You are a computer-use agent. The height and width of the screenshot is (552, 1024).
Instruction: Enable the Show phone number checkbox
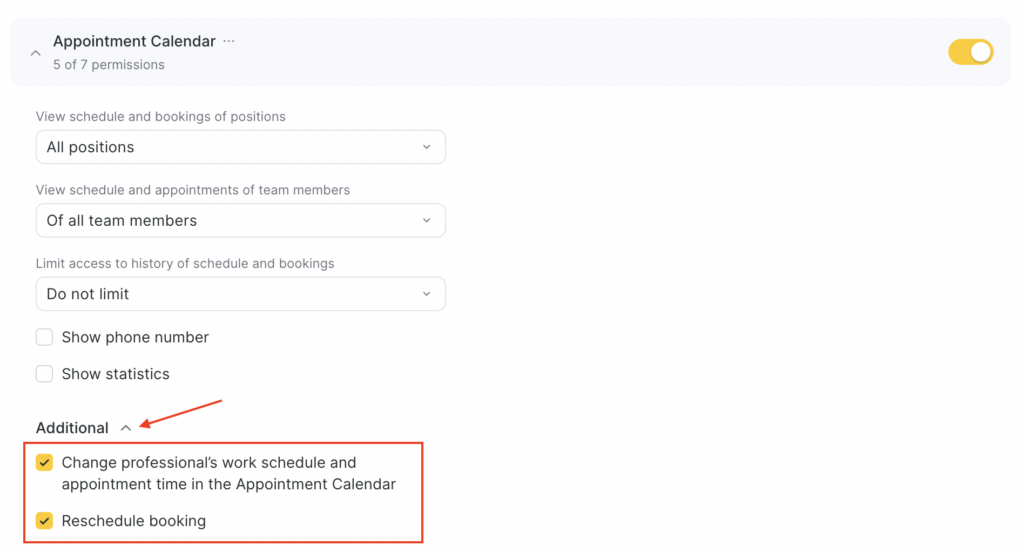(44, 337)
